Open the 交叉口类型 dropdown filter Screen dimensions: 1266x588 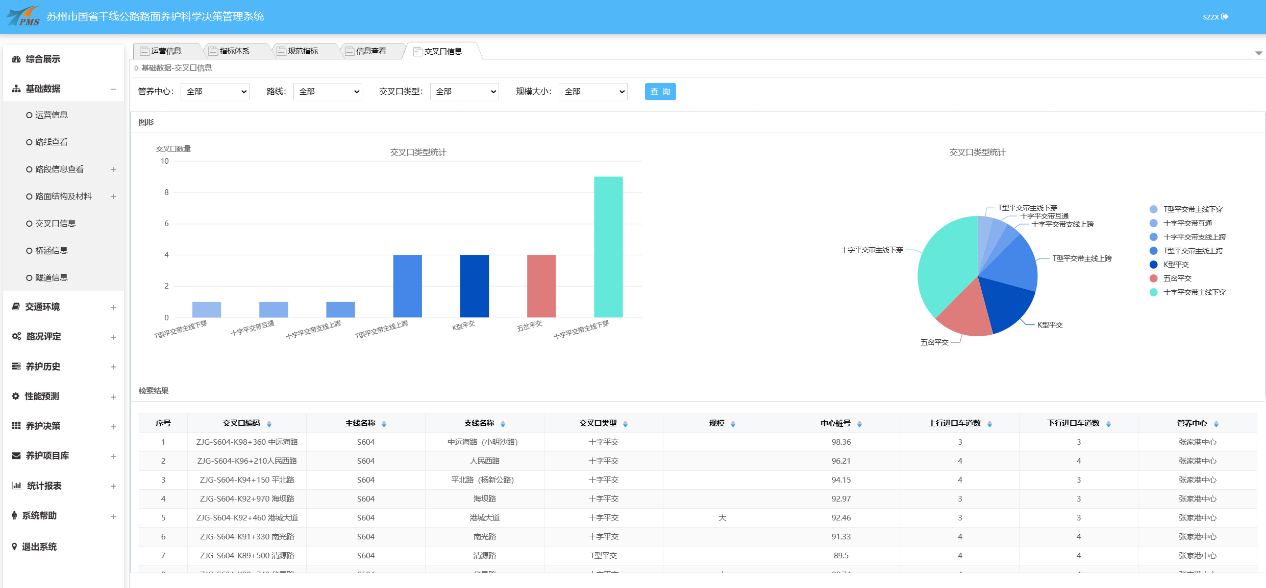pos(465,92)
